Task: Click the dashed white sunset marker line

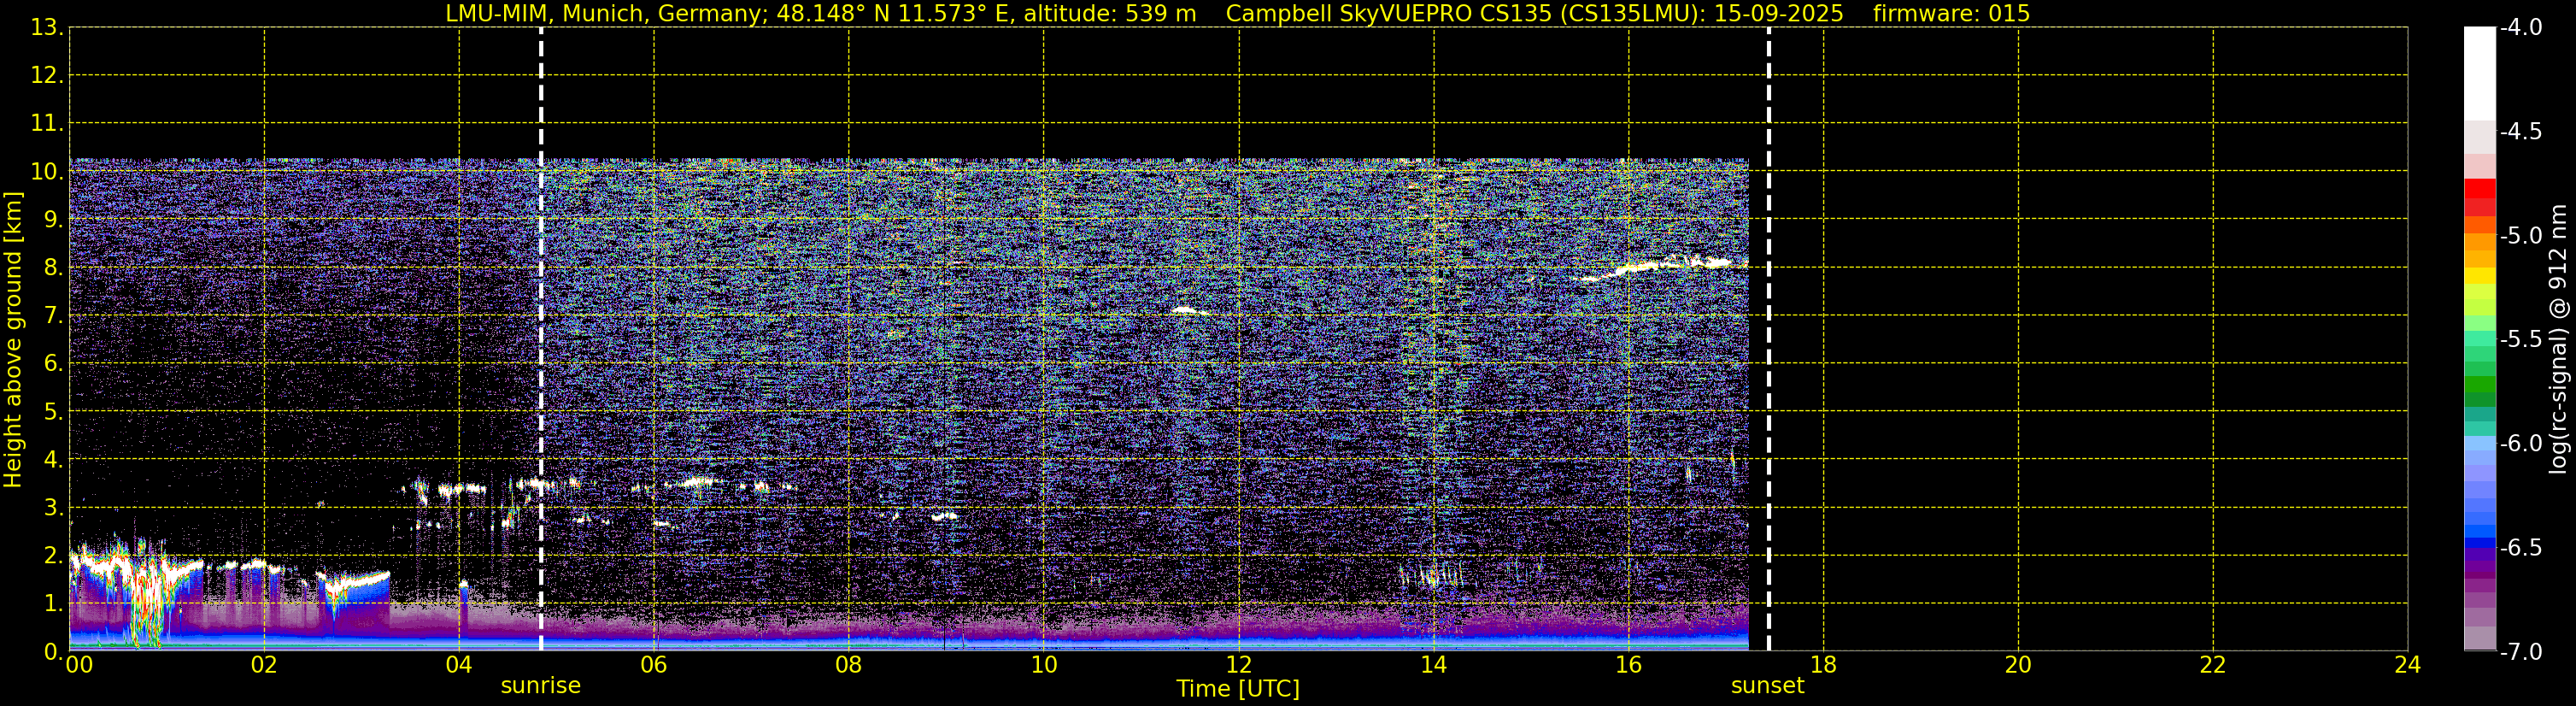Action: pyautogui.click(x=1768, y=340)
